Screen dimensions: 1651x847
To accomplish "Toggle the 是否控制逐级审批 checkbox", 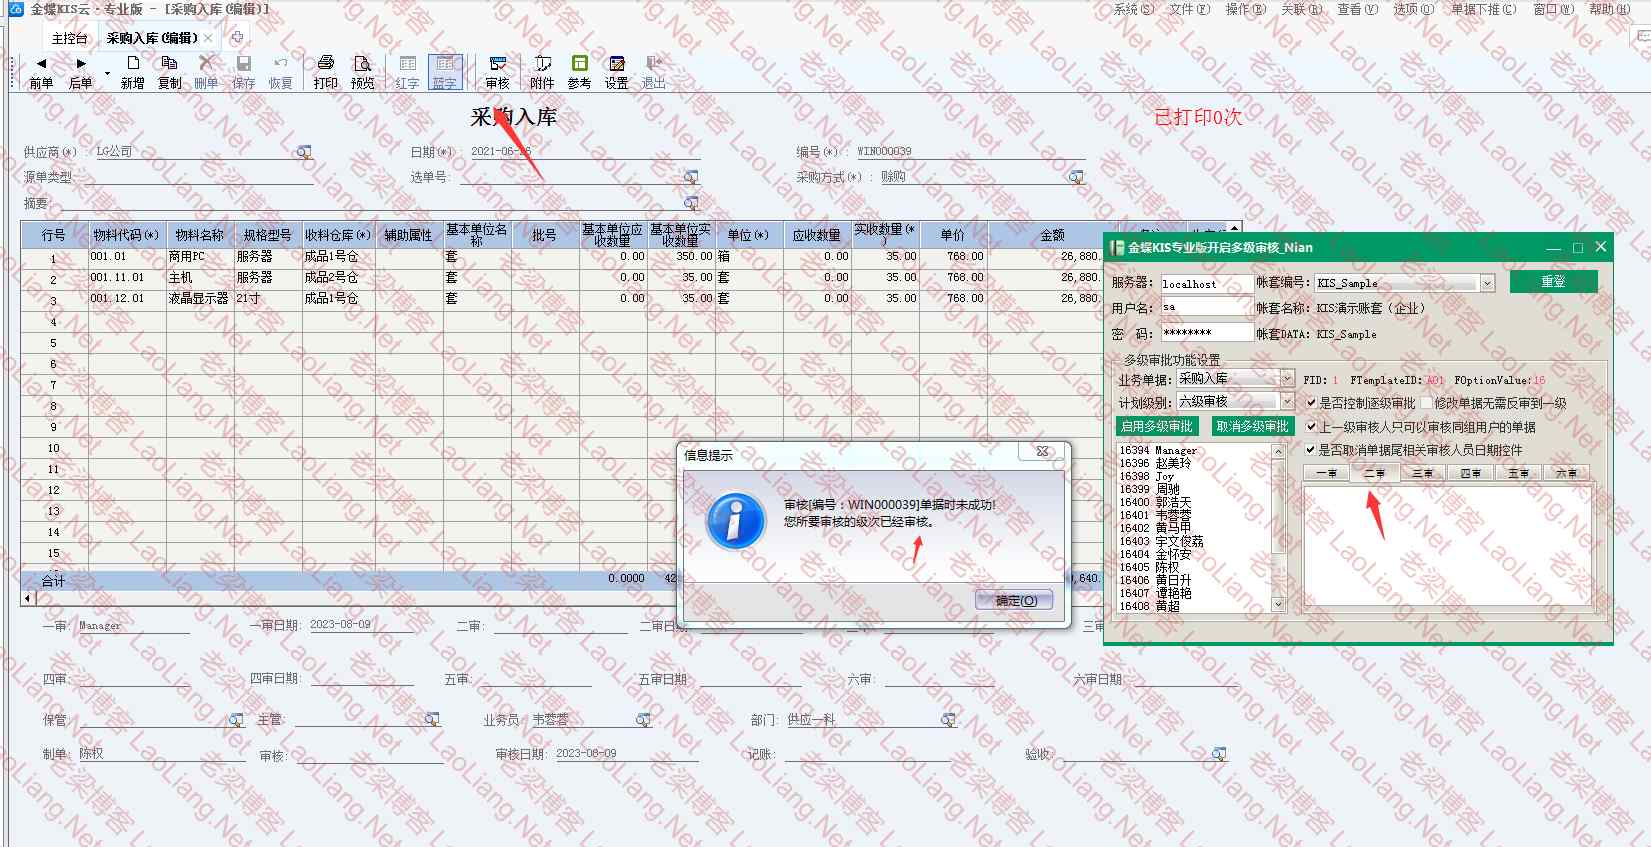I will [1312, 403].
